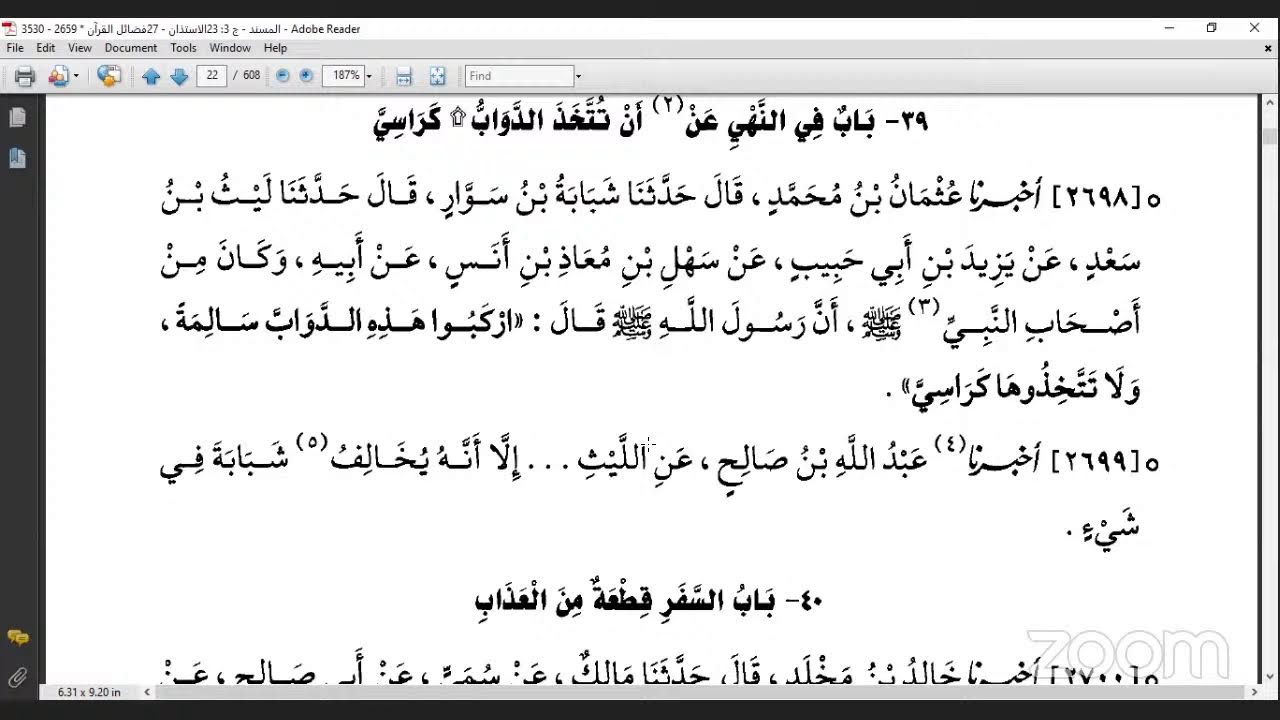This screenshot has width=1280, height=720.
Task: Click the page number field showing 22
Action: (212, 75)
